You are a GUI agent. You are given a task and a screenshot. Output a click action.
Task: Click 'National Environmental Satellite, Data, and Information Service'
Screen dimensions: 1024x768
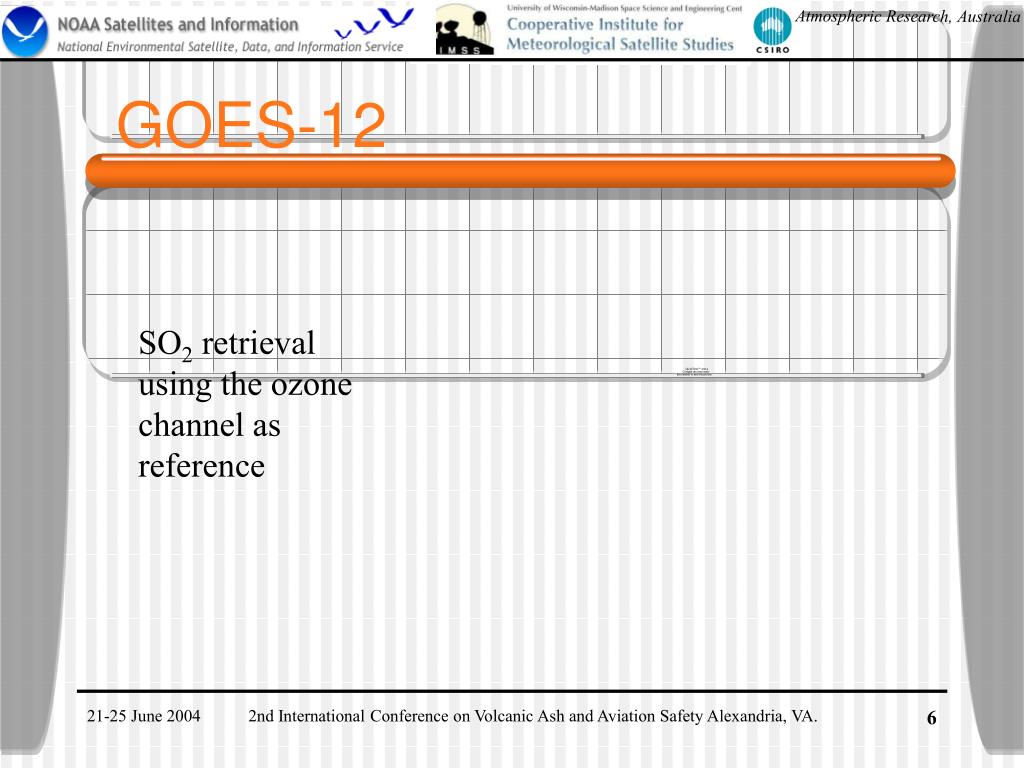(230, 47)
